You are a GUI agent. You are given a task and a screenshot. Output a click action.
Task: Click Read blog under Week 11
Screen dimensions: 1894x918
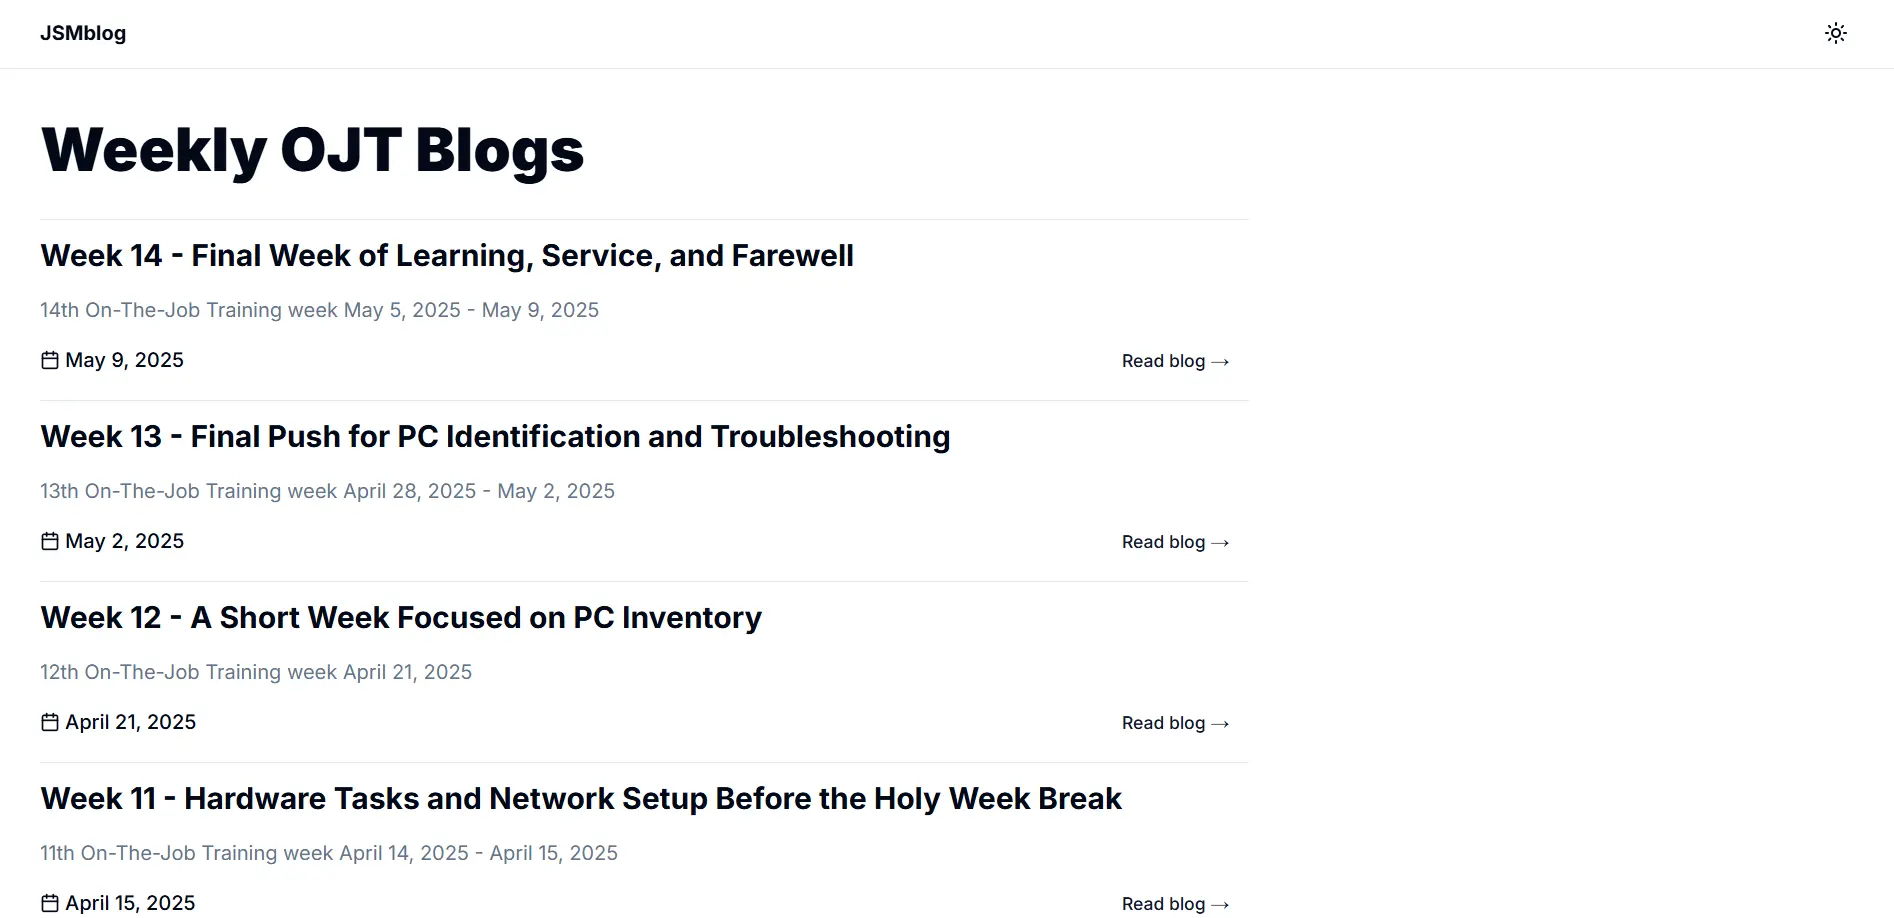click(x=1162, y=904)
